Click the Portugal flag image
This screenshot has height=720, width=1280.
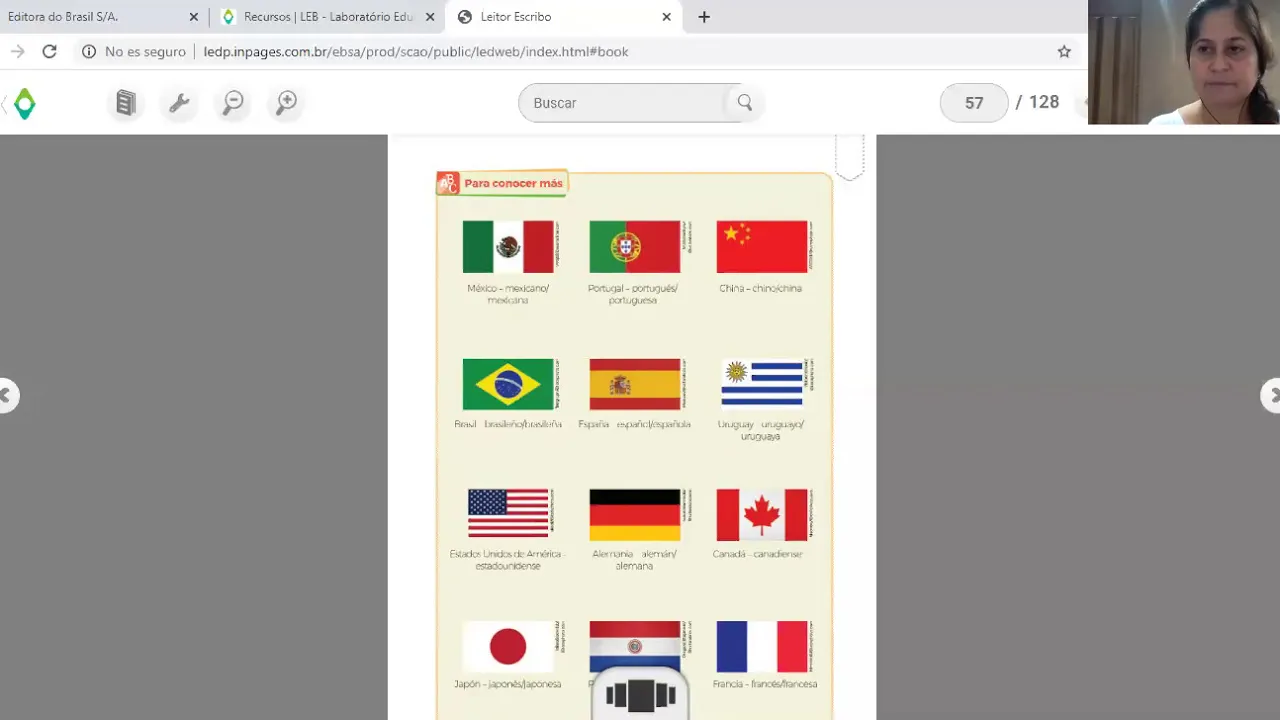coord(634,247)
